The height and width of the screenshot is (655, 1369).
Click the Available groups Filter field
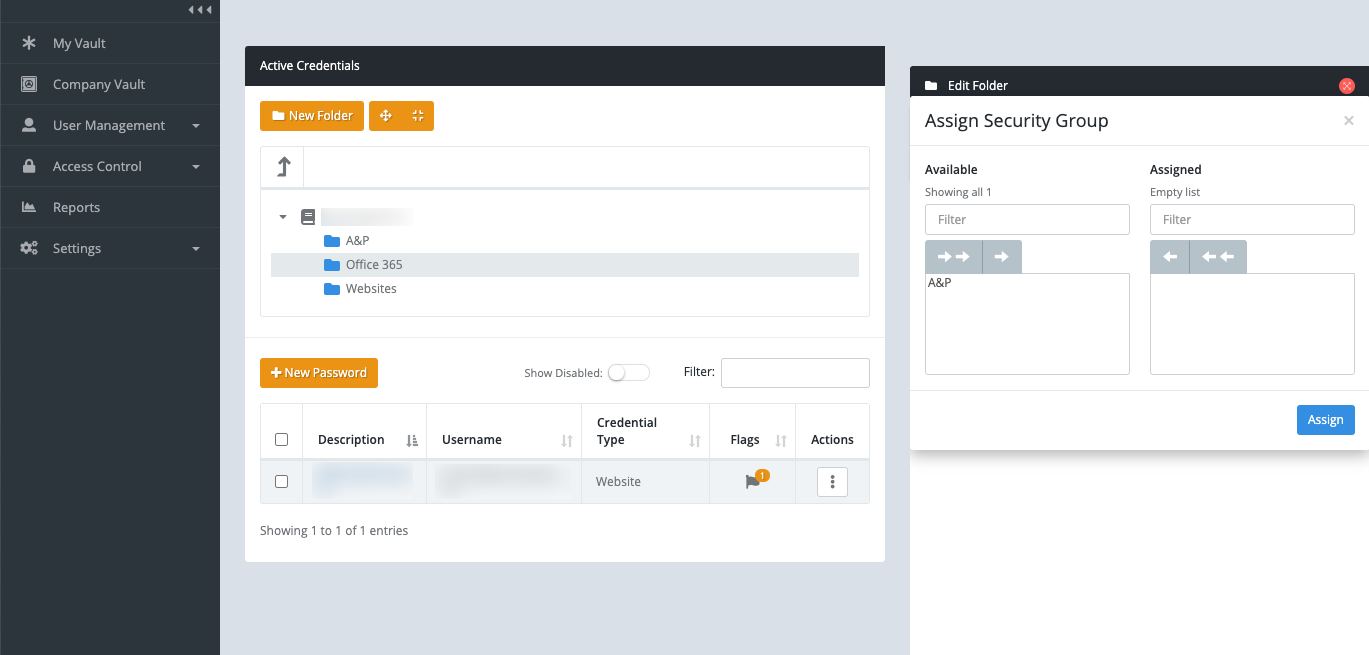point(1027,220)
